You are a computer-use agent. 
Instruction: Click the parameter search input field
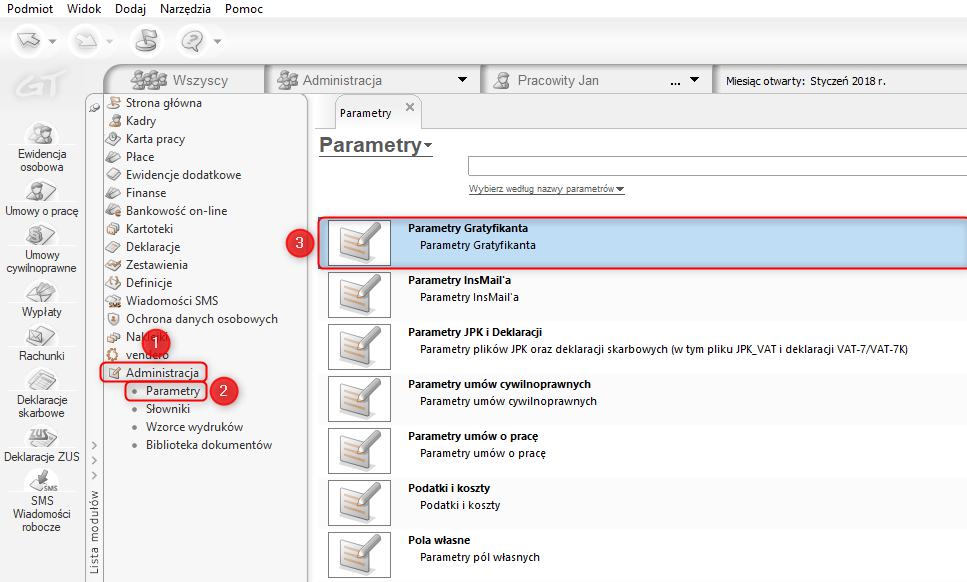[x=717, y=166]
